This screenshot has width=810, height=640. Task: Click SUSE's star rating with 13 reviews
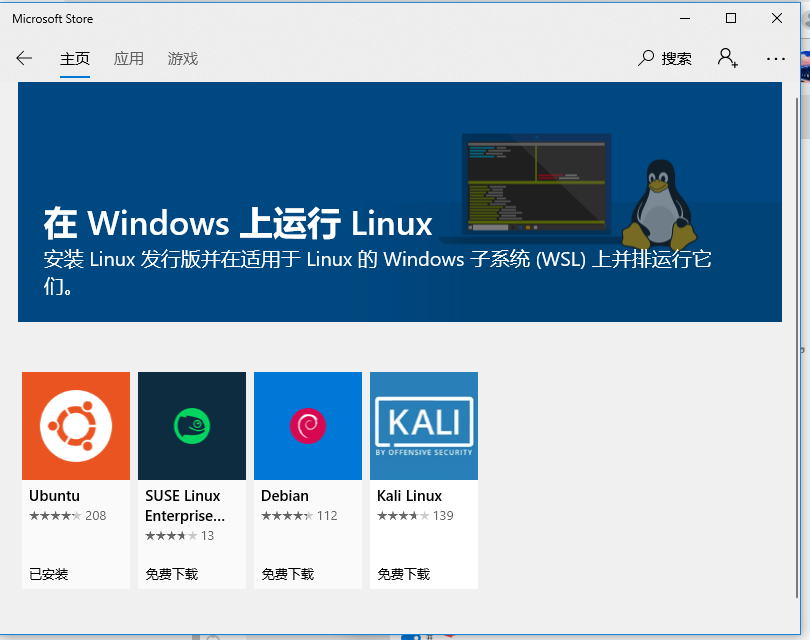click(x=180, y=536)
